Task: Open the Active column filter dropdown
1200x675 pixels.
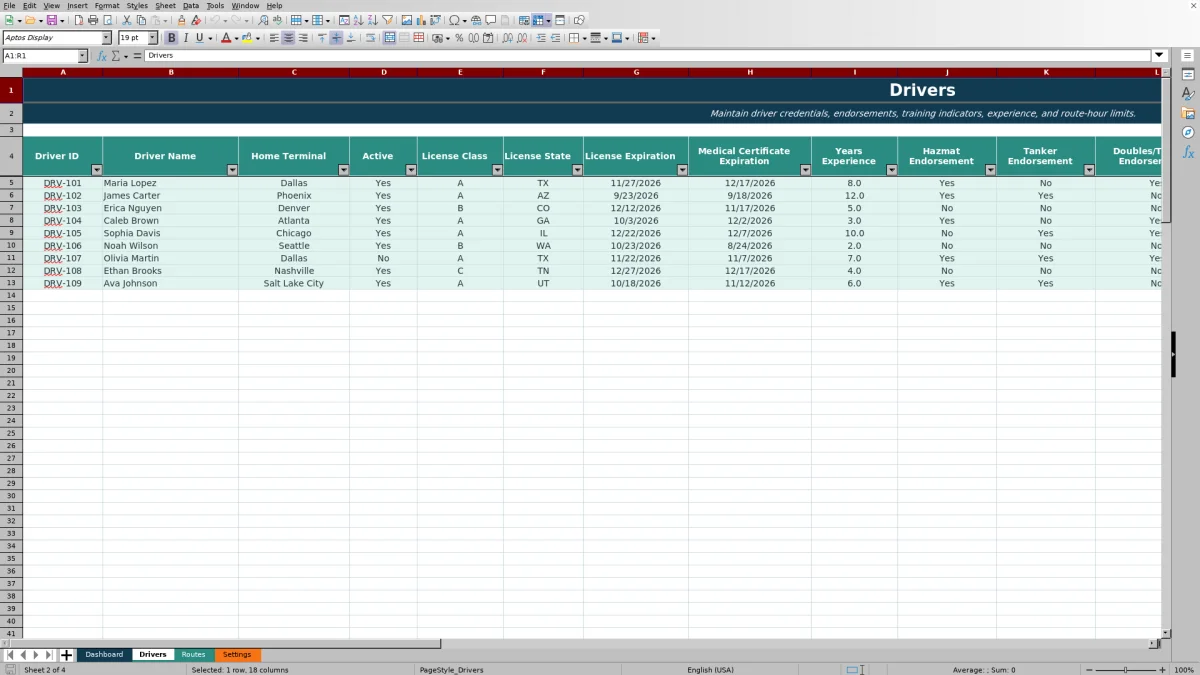Action: coord(411,170)
